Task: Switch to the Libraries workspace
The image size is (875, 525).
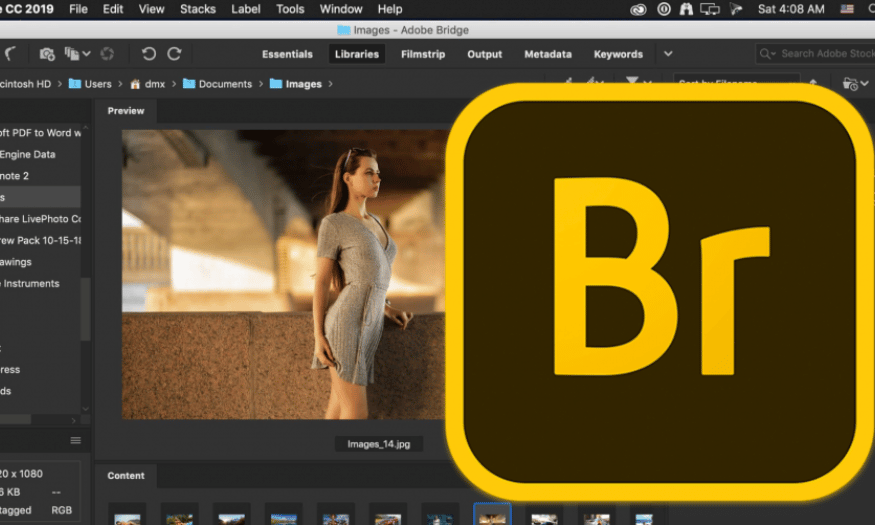Action: tap(357, 54)
